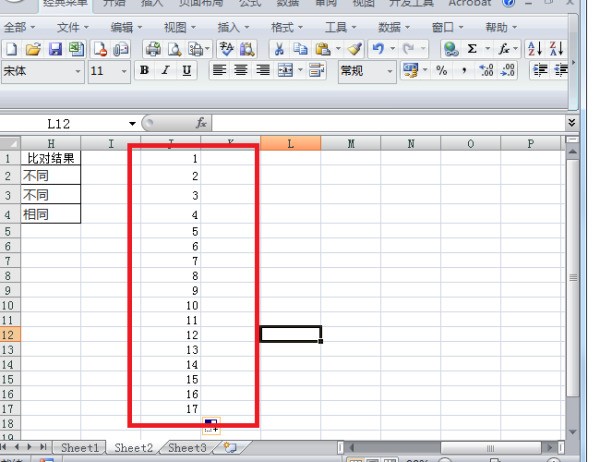Open a file with the folder icon
The width and height of the screenshot is (600, 462).
[x=33, y=49]
